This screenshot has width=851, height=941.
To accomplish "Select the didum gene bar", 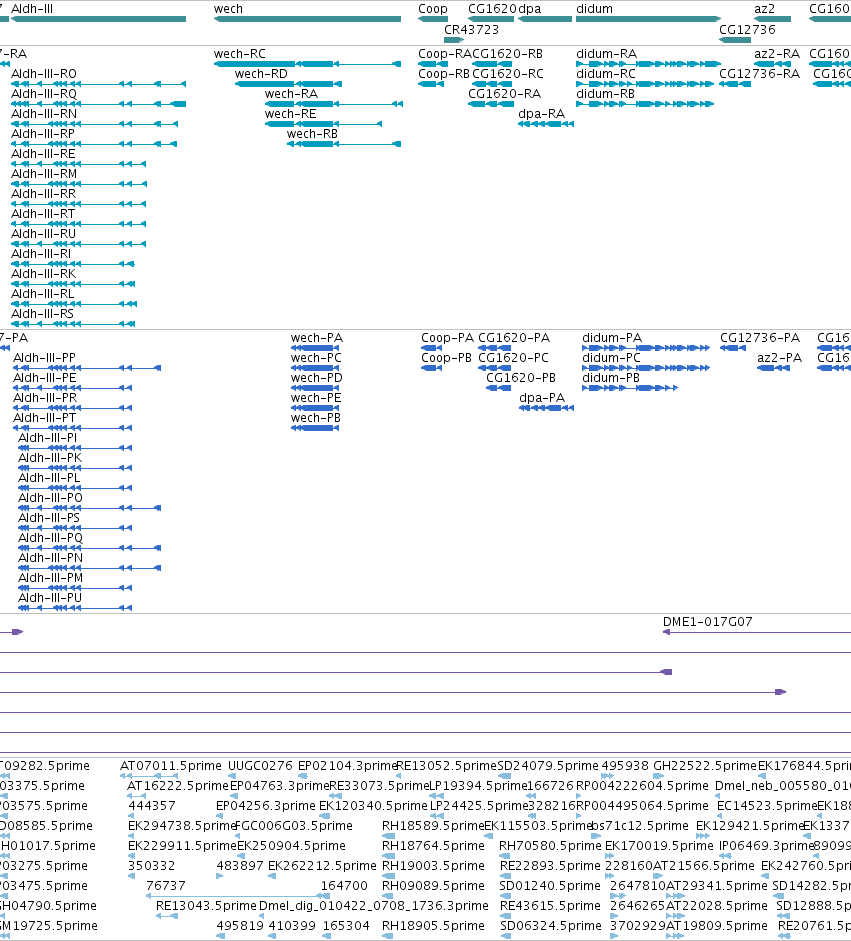I will pyautogui.click(x=648, y=19).
